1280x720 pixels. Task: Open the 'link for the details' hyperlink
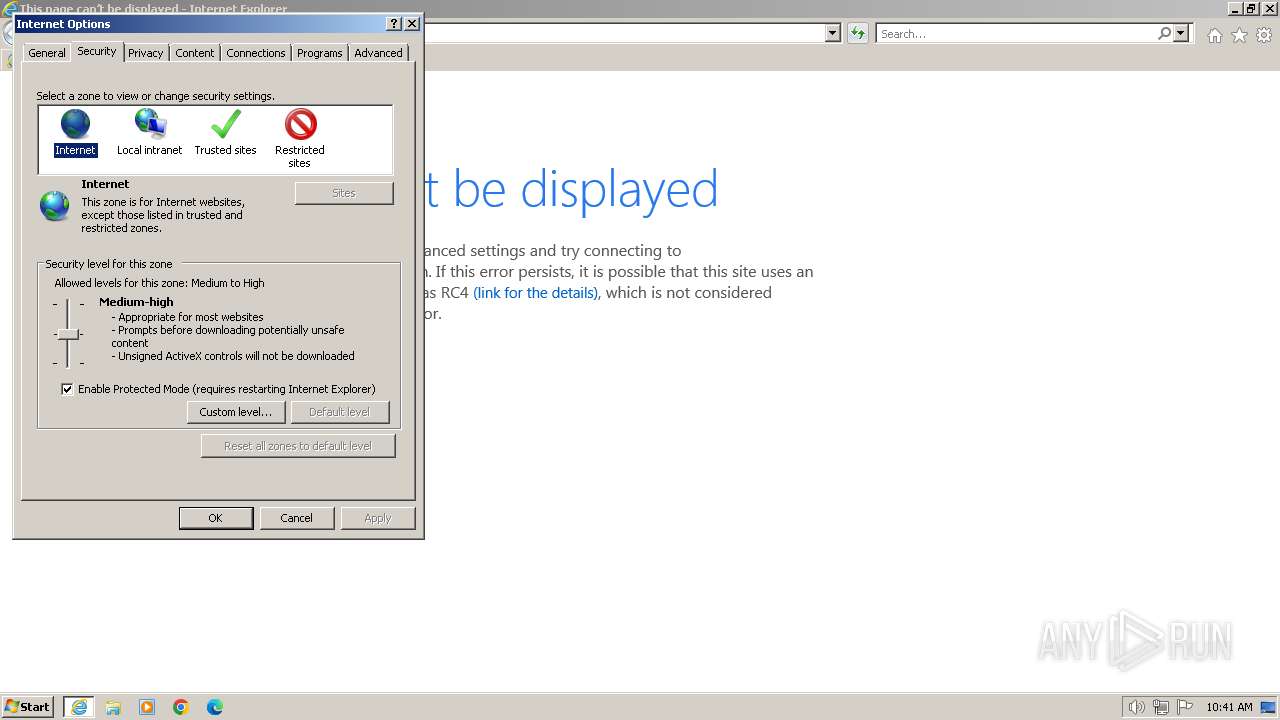coord(536,293)
